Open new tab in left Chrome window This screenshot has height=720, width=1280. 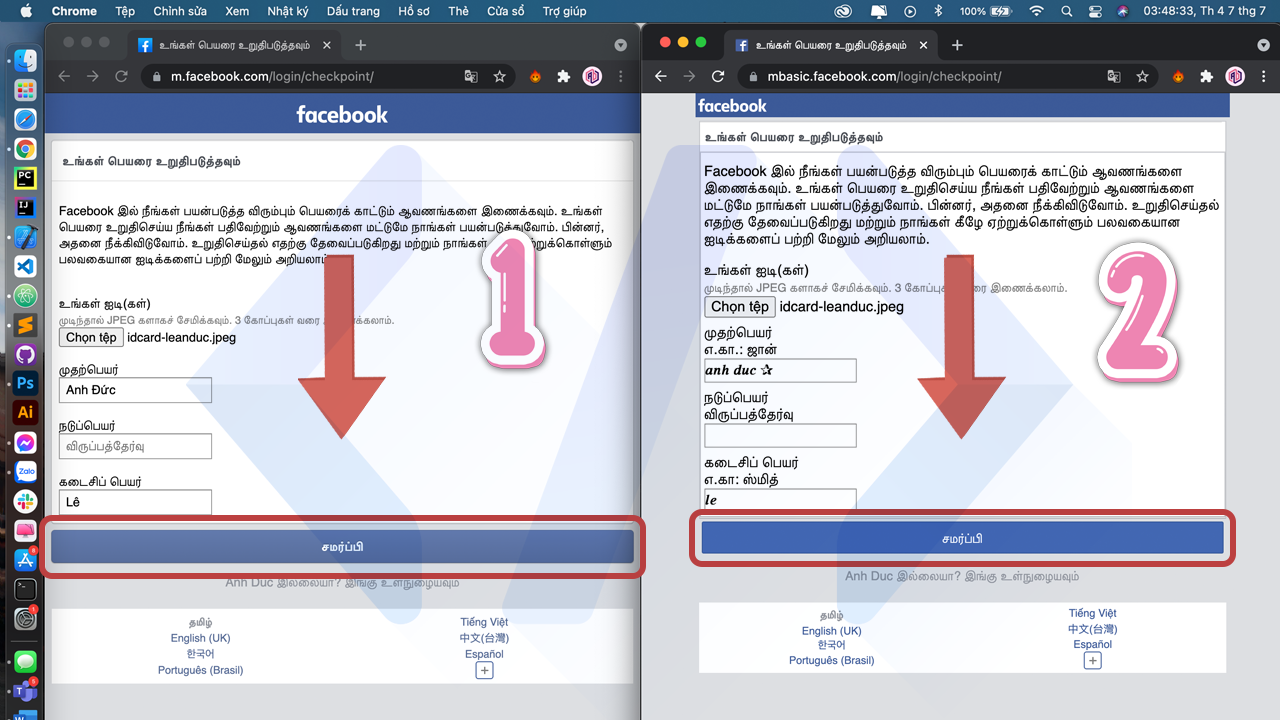361,45
